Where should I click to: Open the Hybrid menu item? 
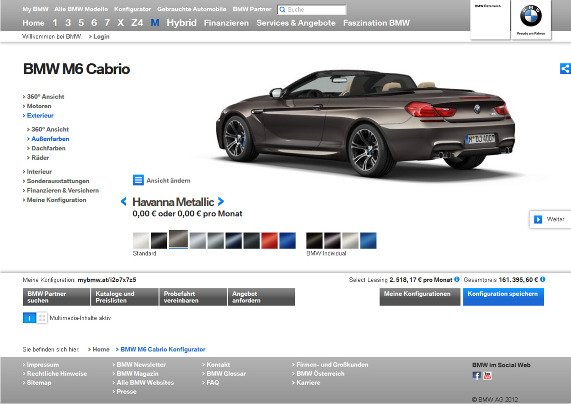point(181,23)
